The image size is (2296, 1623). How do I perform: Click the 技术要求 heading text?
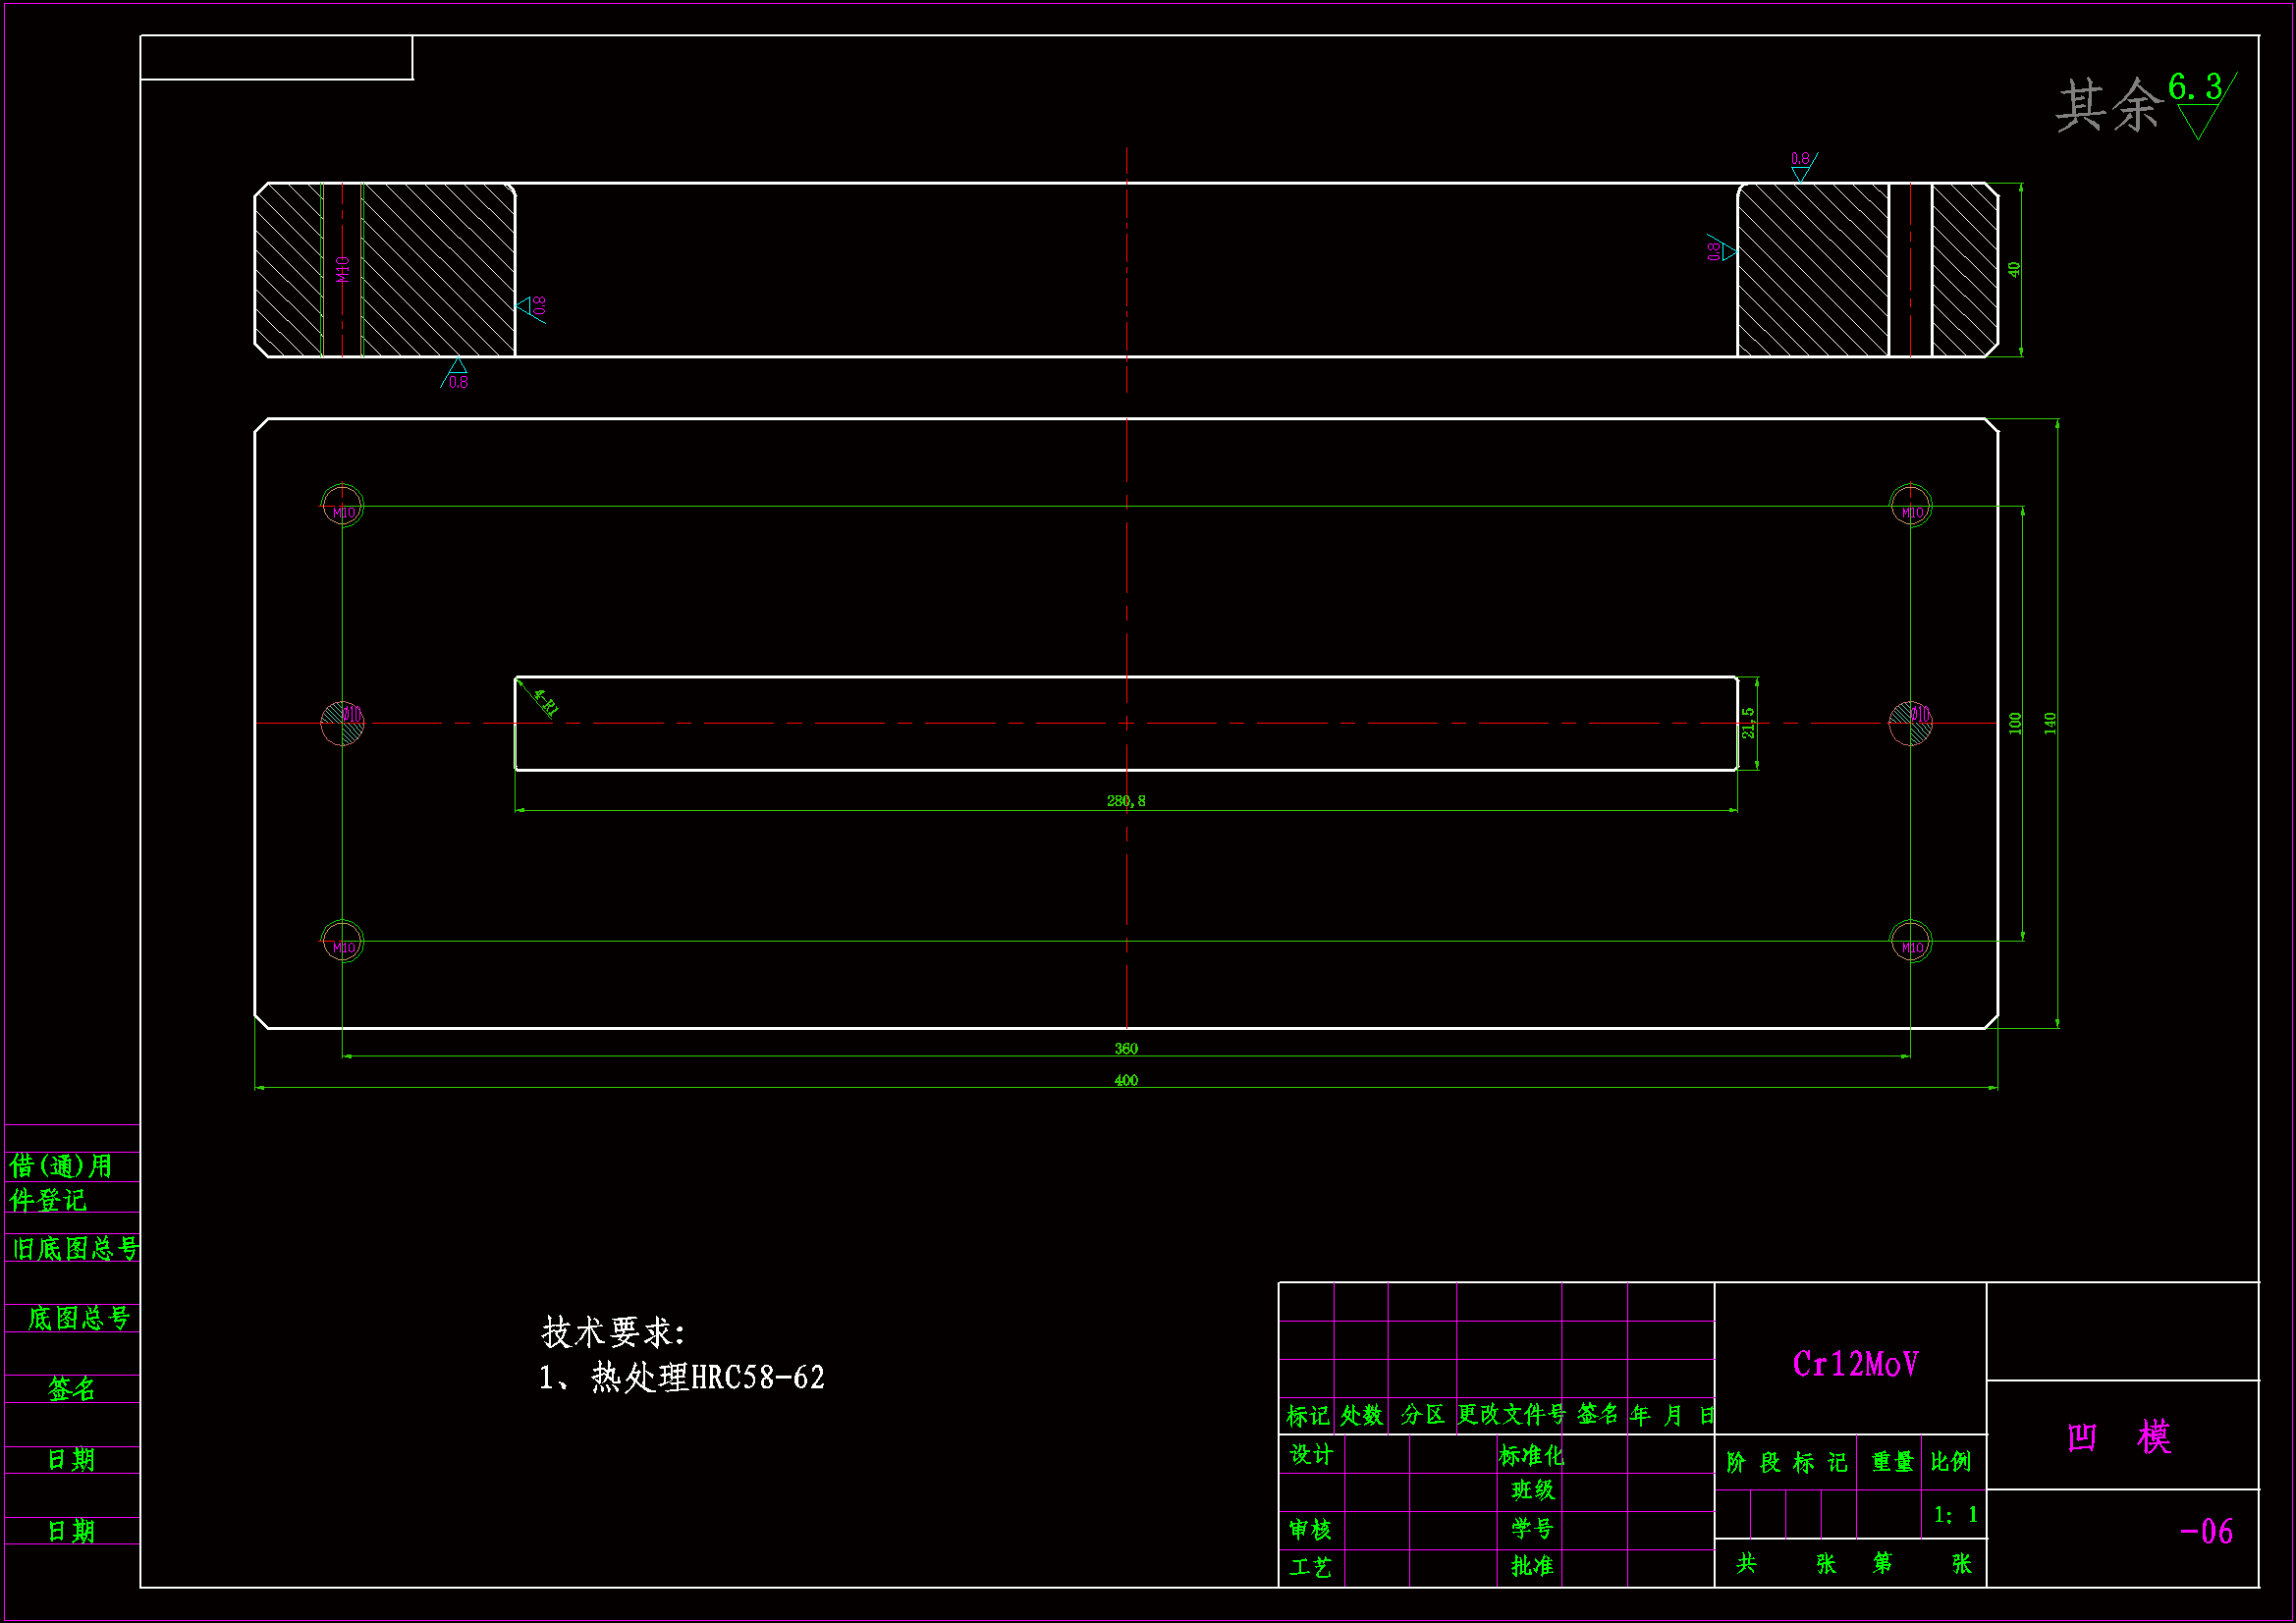click(x=612, y=1332)
